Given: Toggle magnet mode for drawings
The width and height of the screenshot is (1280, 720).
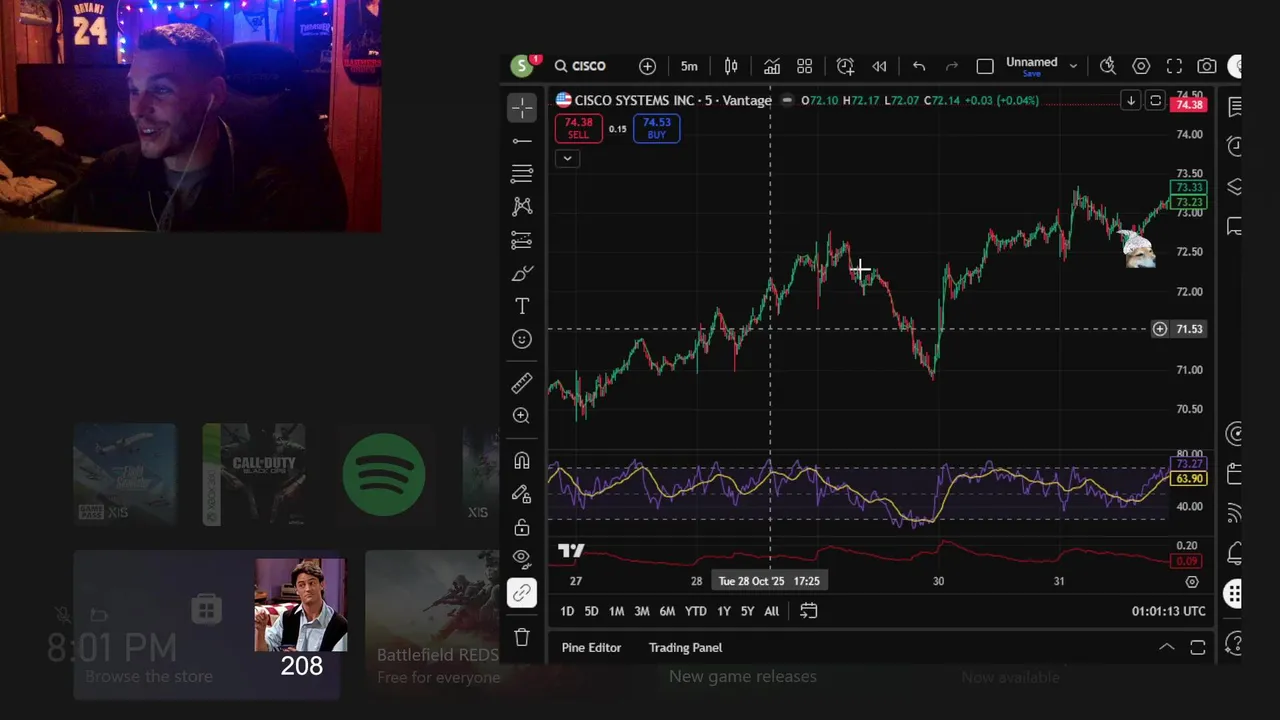Looking at the screenshot, I should (x=522, y=461).
